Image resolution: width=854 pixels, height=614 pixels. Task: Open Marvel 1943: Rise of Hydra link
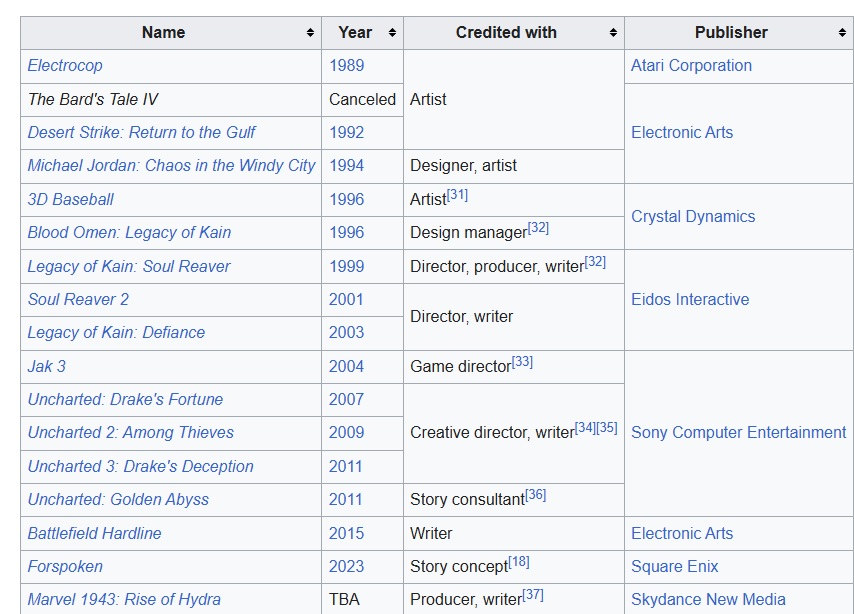[124, 600]
